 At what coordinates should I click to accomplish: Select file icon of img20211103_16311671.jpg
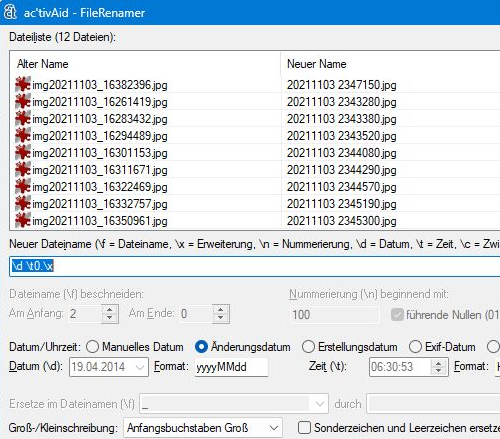click(x=23, y=169)
